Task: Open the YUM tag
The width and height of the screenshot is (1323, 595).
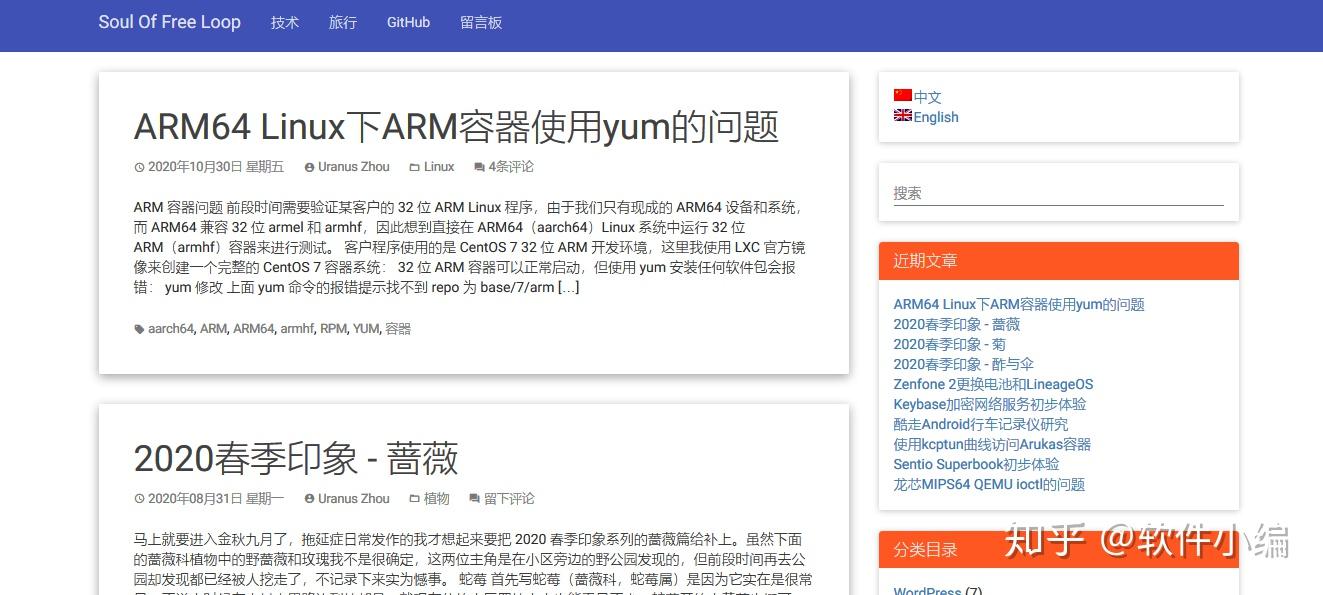Action: click(x=366, y=329)
